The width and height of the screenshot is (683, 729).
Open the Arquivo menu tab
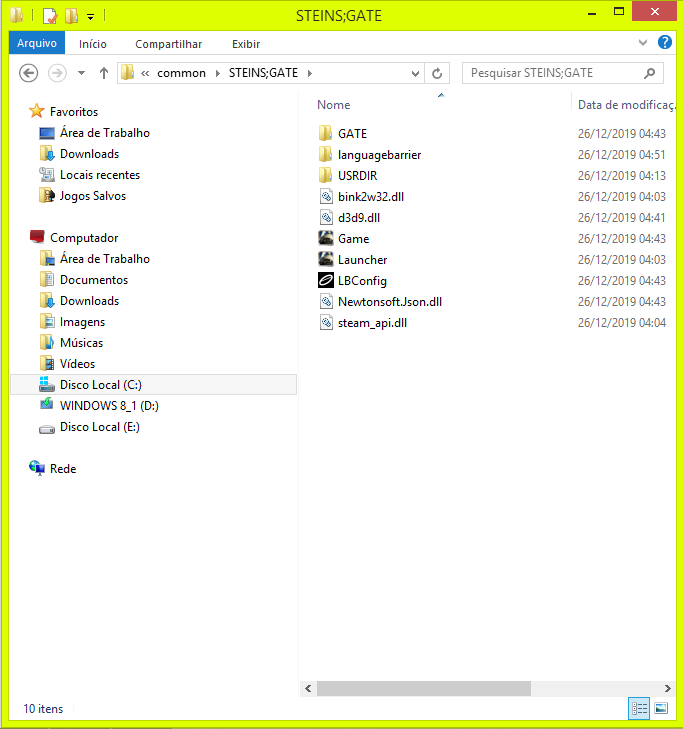37,43
